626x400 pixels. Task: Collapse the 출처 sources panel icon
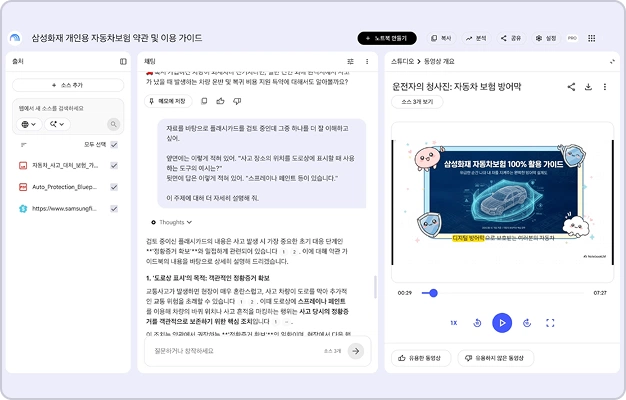pyautogui.click(x=123, y=61)
